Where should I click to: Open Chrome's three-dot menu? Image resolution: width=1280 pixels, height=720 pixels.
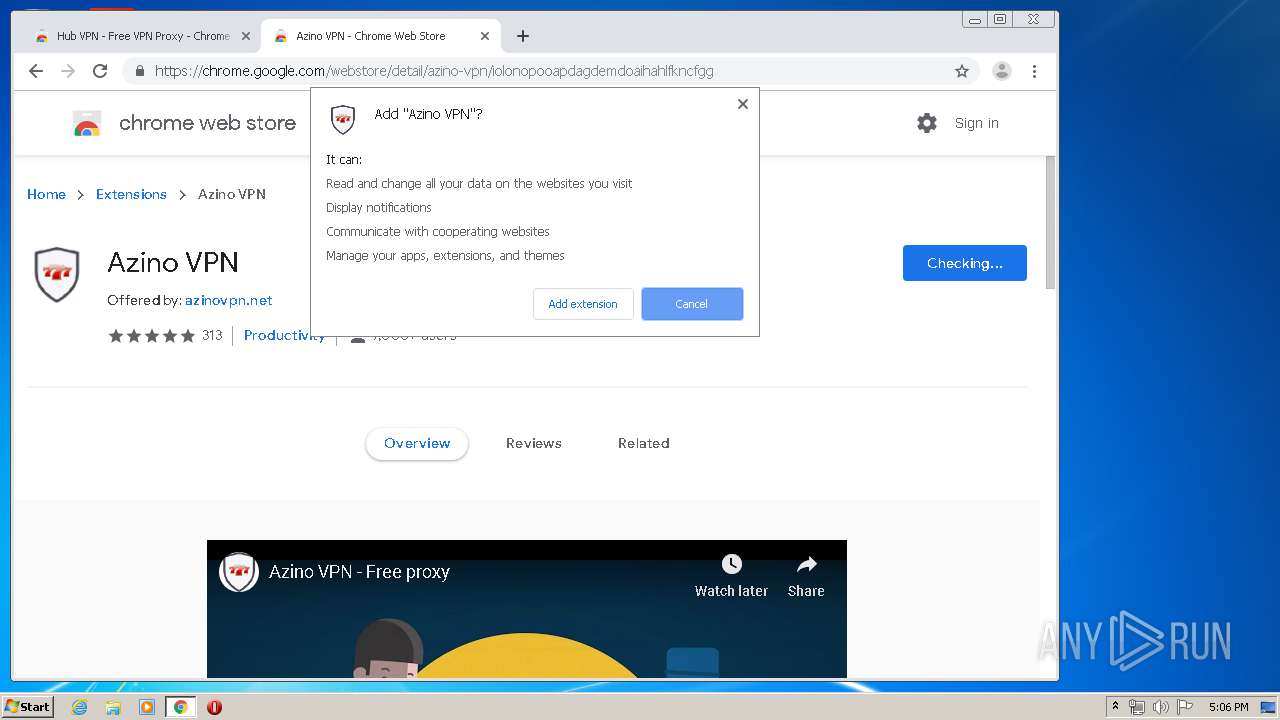point(1034,71)
